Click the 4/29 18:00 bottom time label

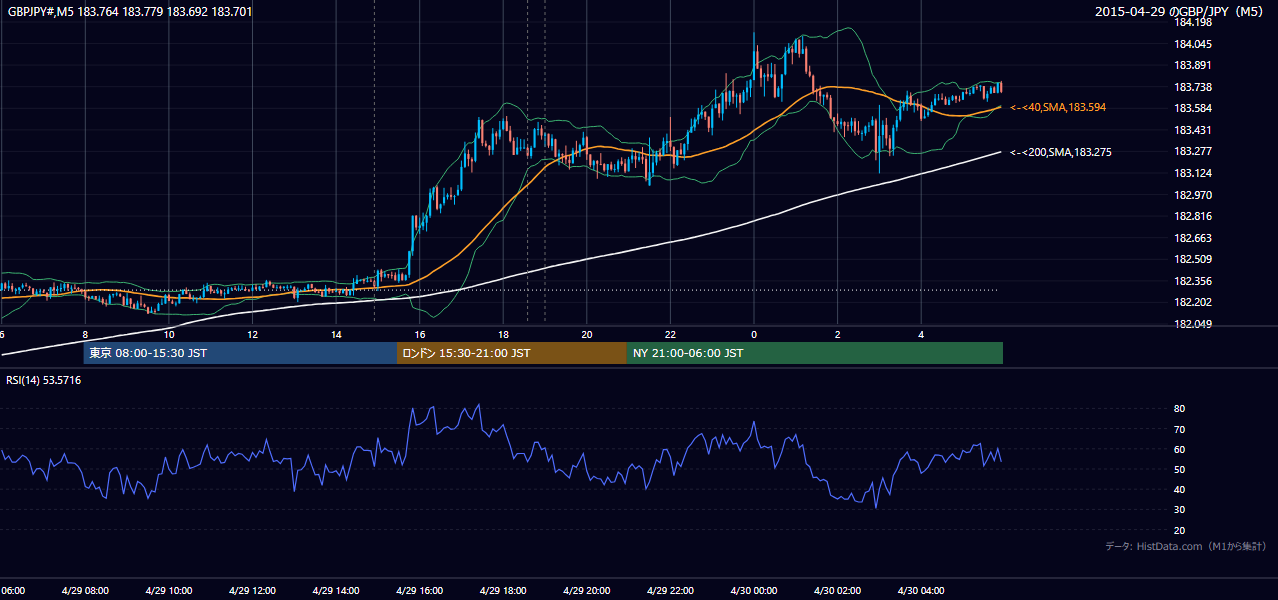pos(503,590)
